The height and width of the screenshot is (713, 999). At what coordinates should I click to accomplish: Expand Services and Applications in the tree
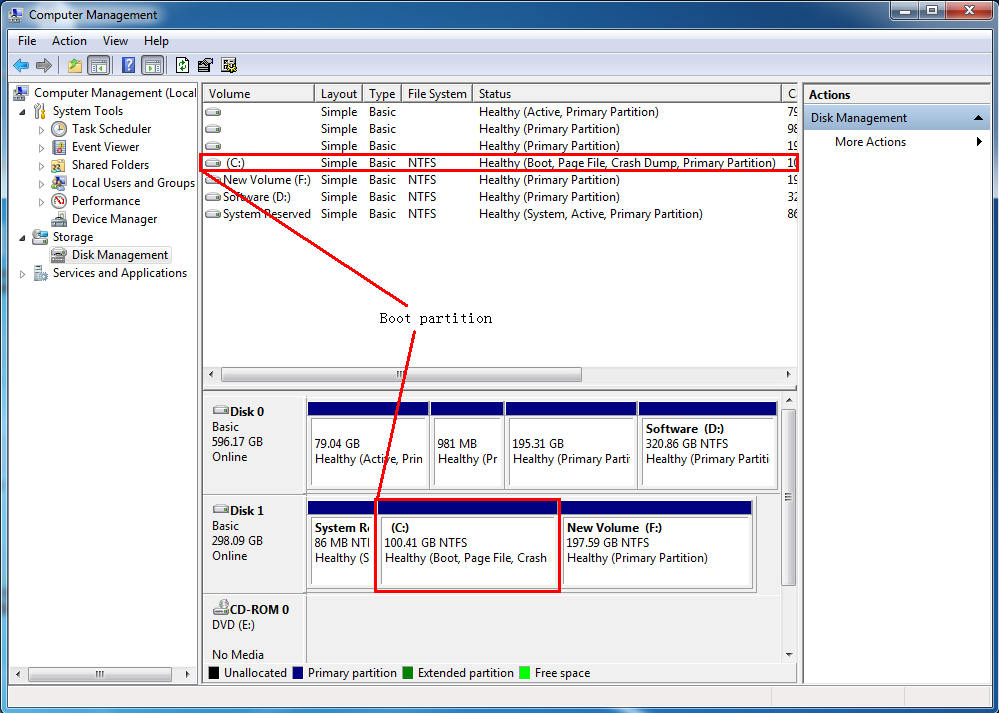coord(21,272)
